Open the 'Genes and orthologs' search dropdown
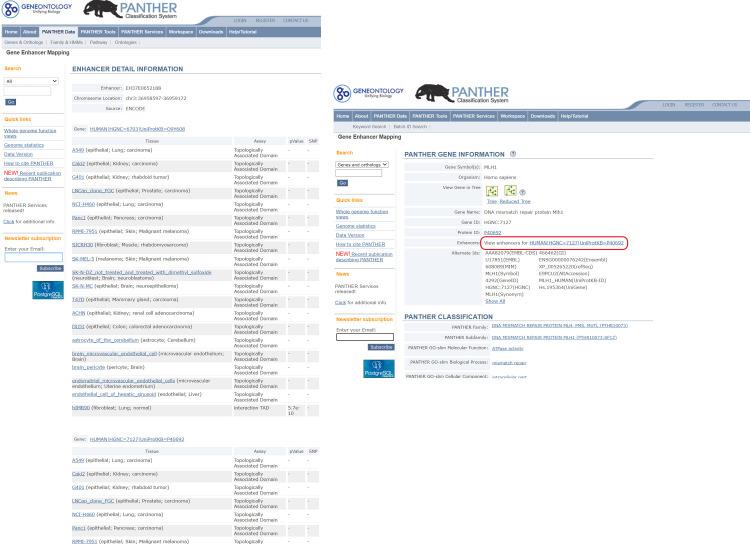The image size is (750, 544). (x=364, y=164)
